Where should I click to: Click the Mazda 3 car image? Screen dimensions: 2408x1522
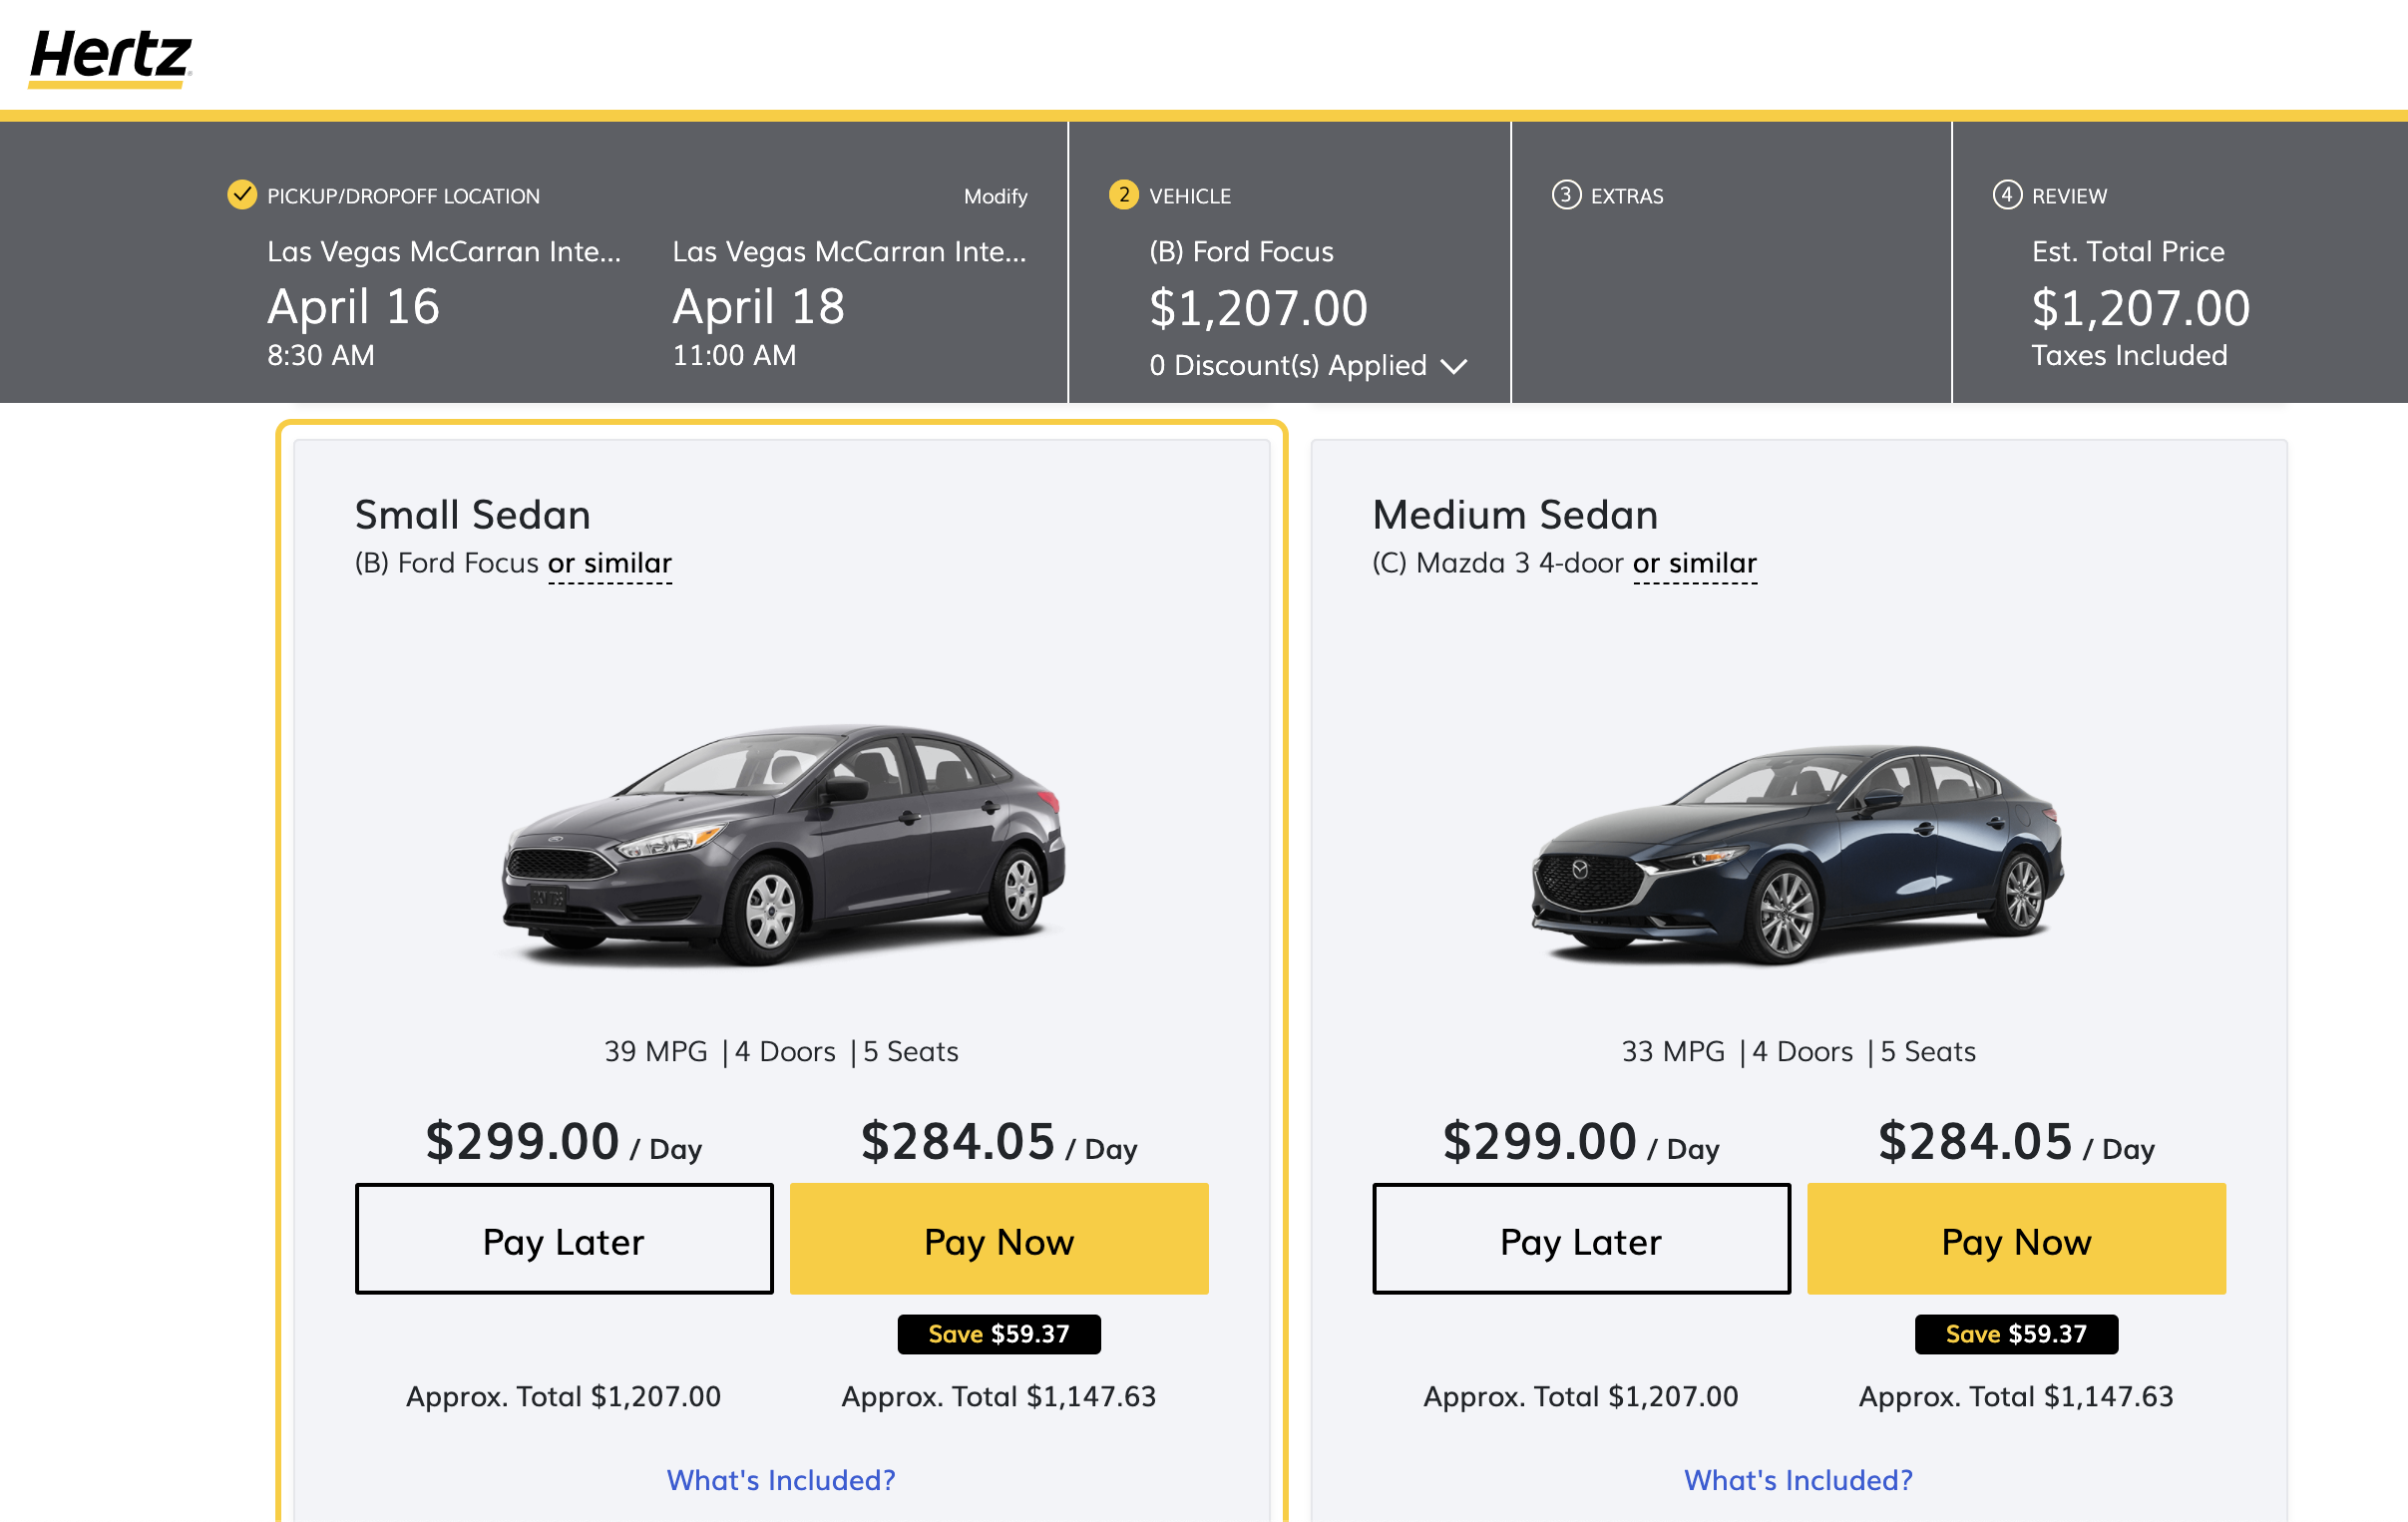tap(1798, 855)
